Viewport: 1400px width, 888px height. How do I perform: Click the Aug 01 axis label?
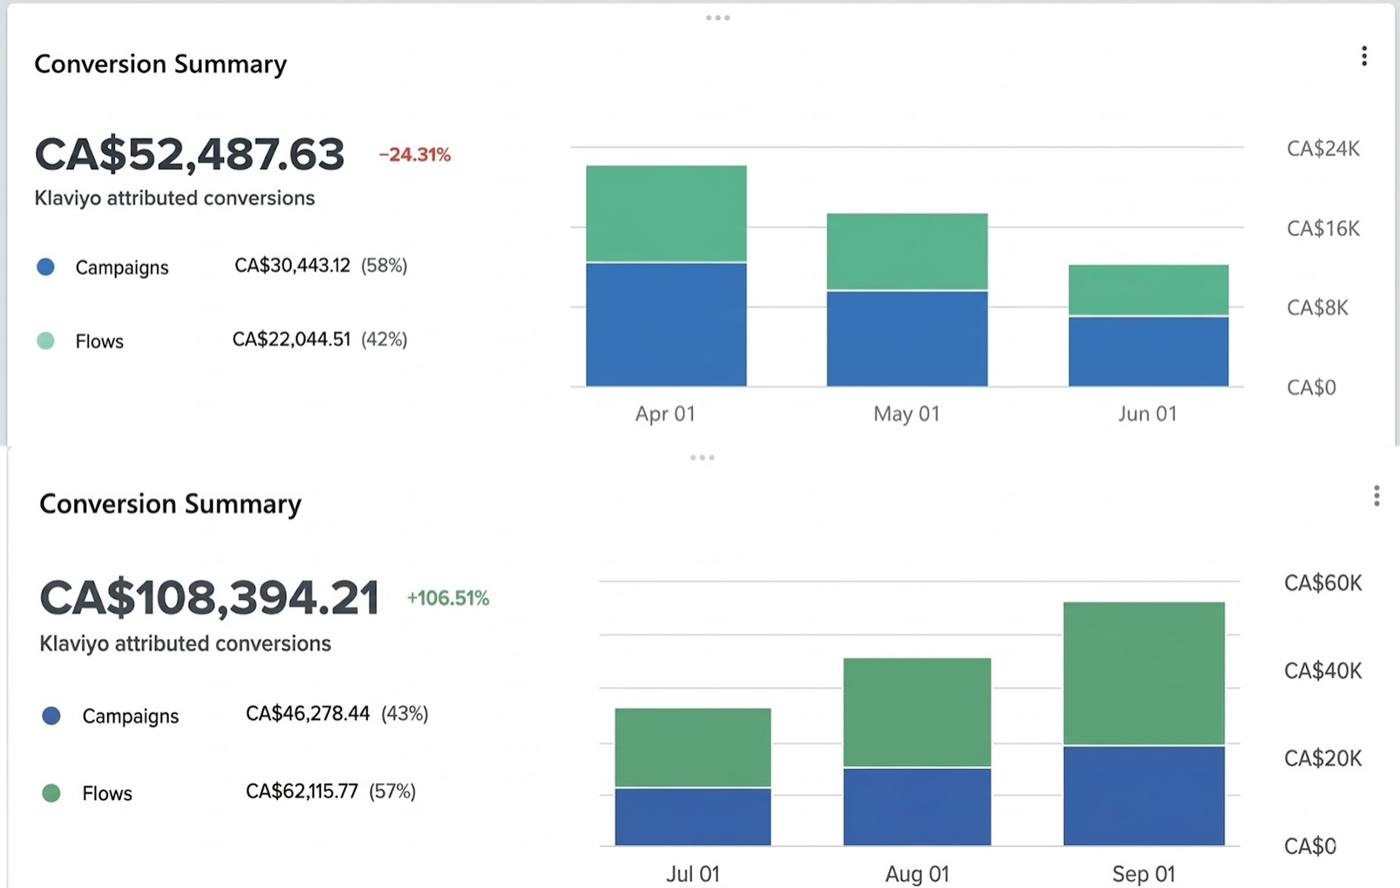917,874
